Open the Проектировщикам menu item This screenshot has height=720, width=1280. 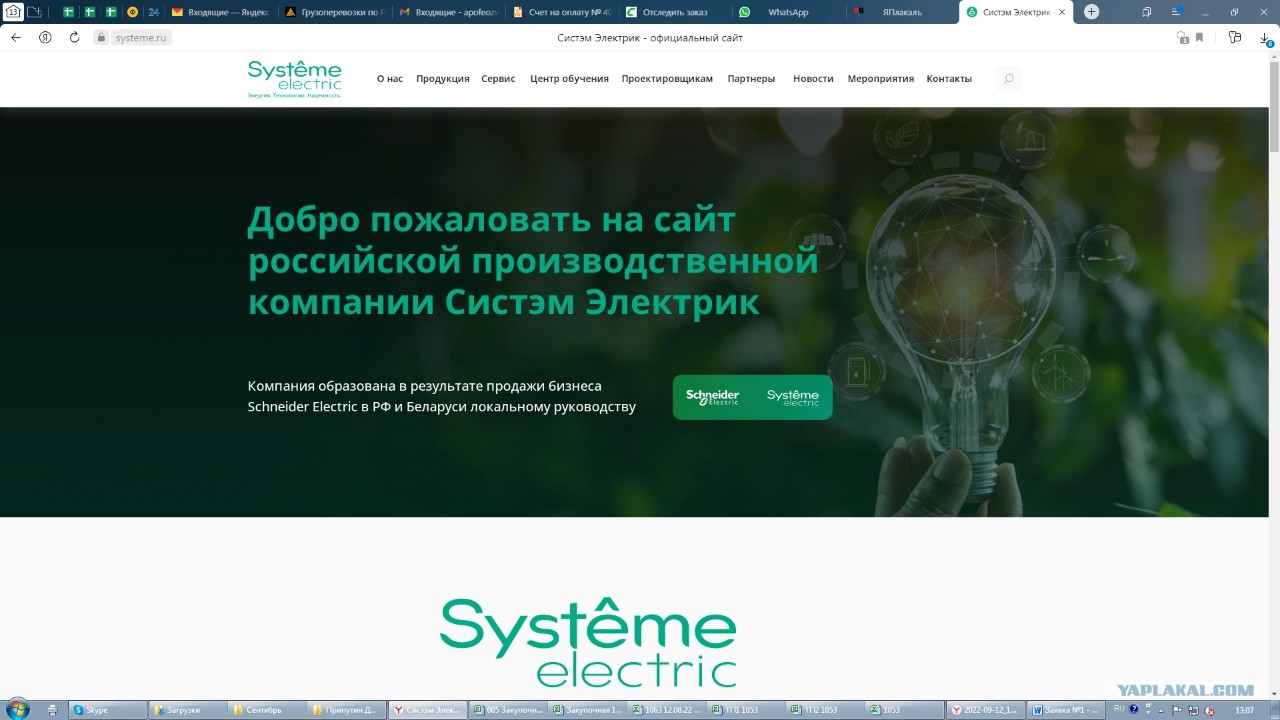pyautogui.click(x=667, y=79)
